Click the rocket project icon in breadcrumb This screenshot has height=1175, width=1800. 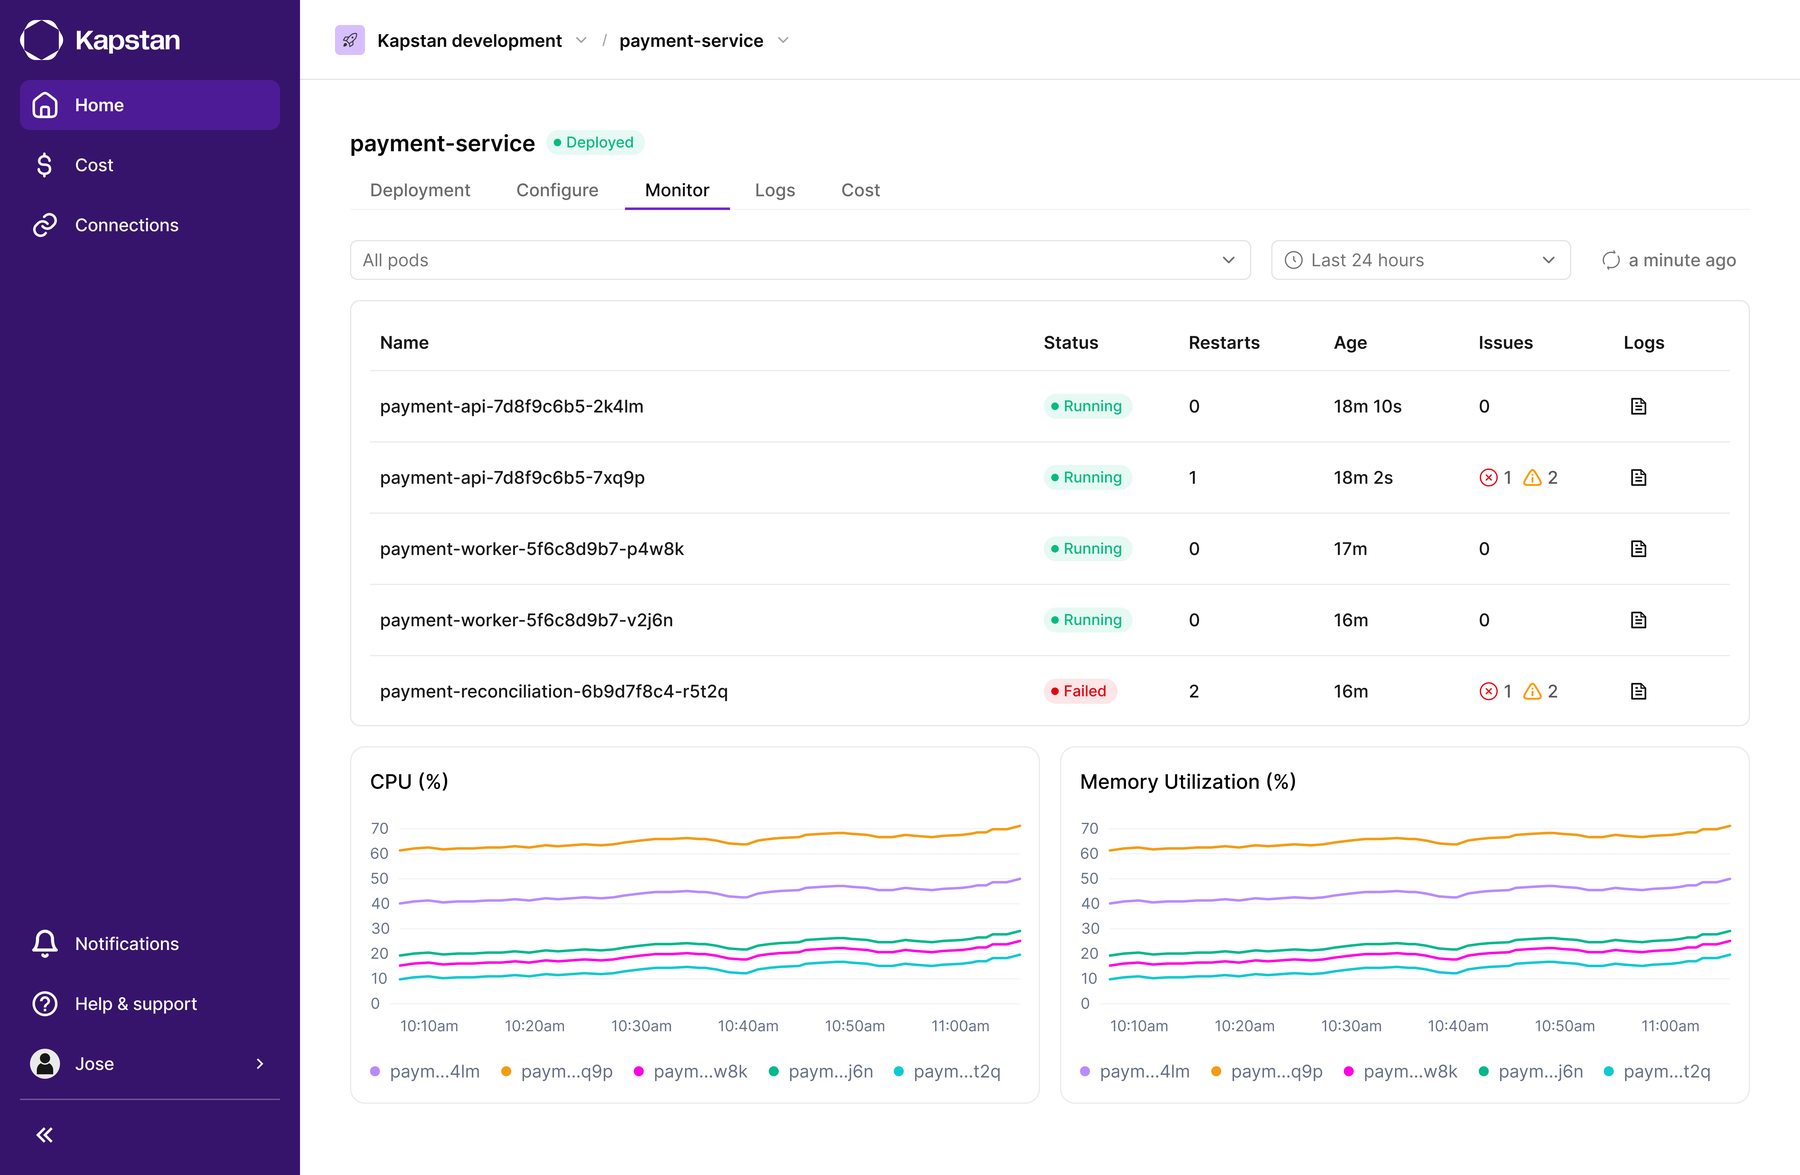pyautogui.click(x=350, y=40)
